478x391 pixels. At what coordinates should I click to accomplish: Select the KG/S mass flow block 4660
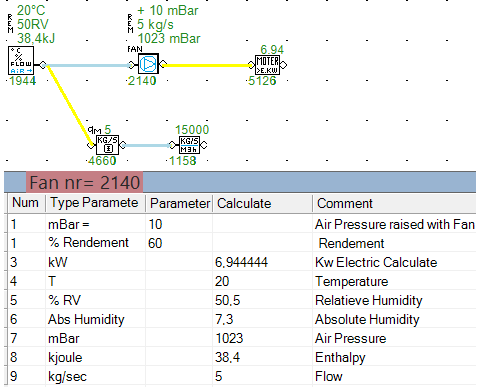(x=107, y=145)
